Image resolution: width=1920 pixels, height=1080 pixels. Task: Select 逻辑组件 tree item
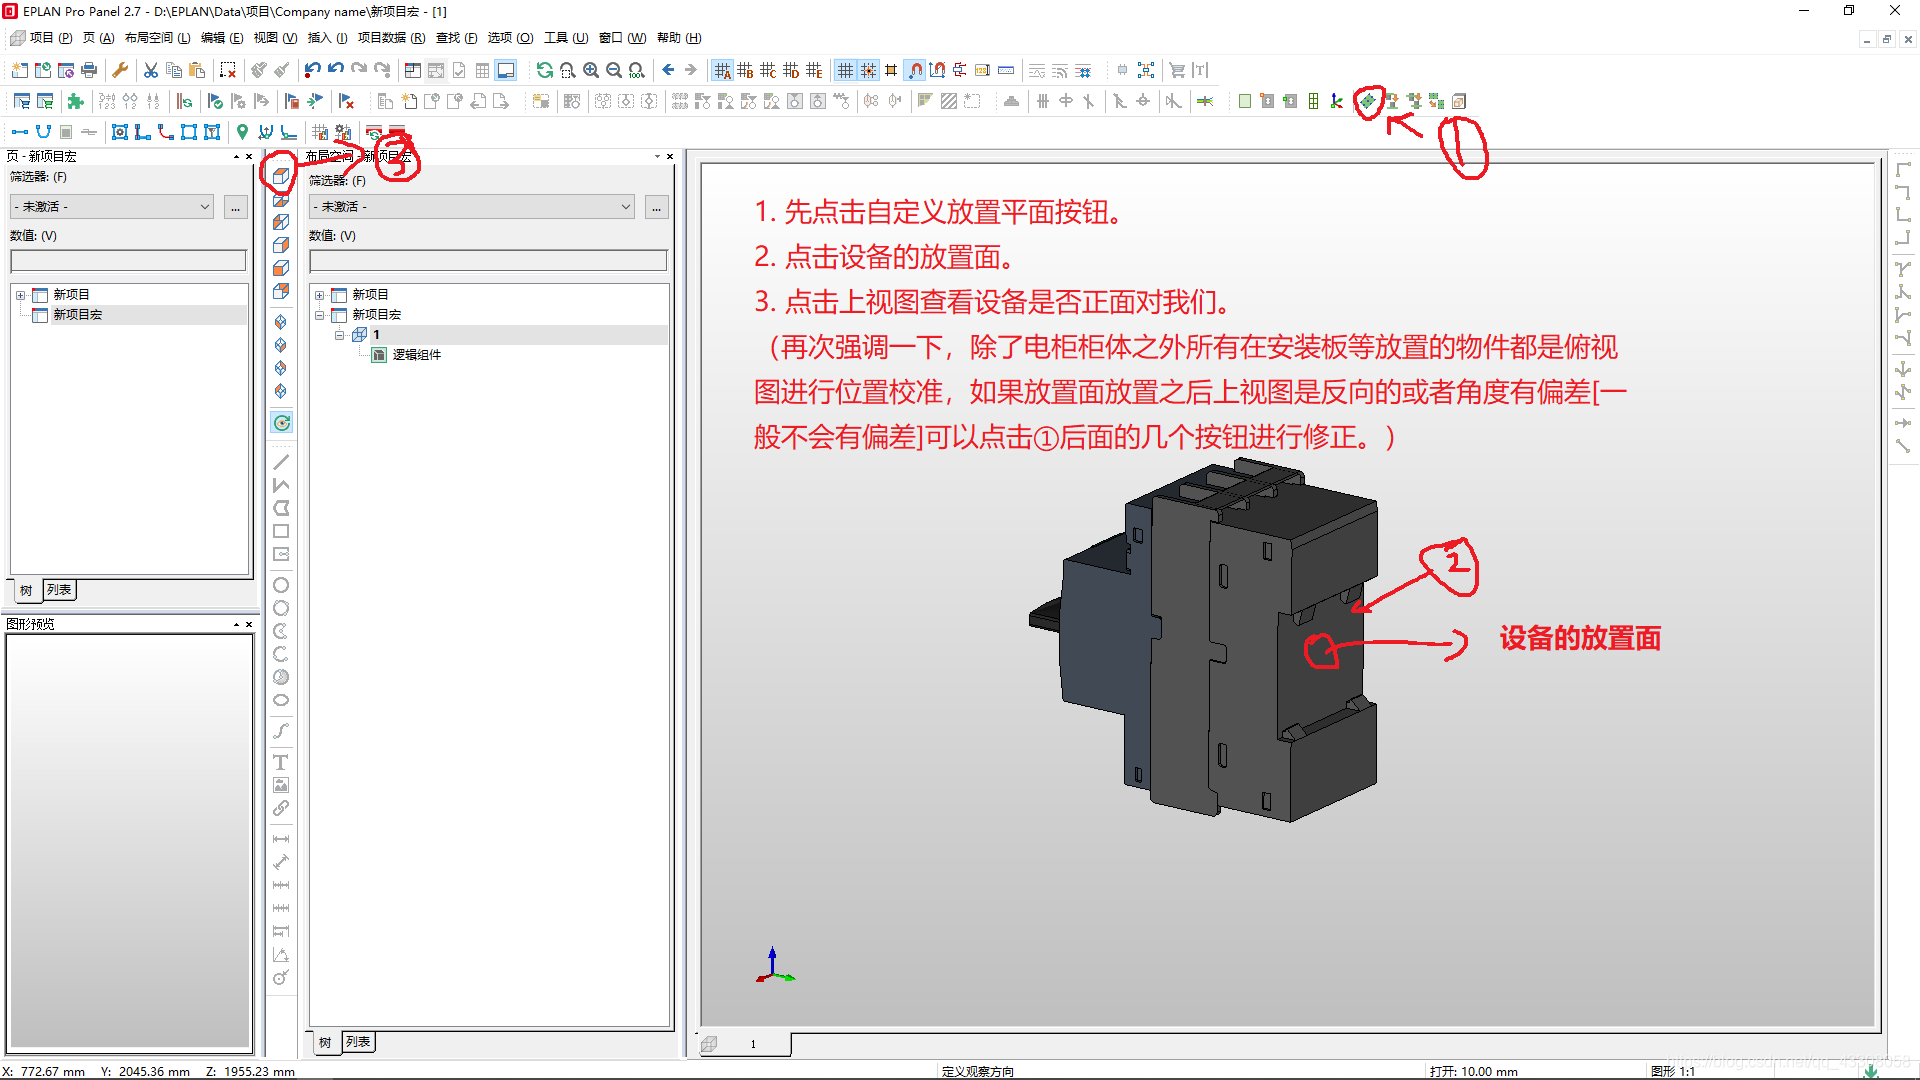[x=416, y=355]
